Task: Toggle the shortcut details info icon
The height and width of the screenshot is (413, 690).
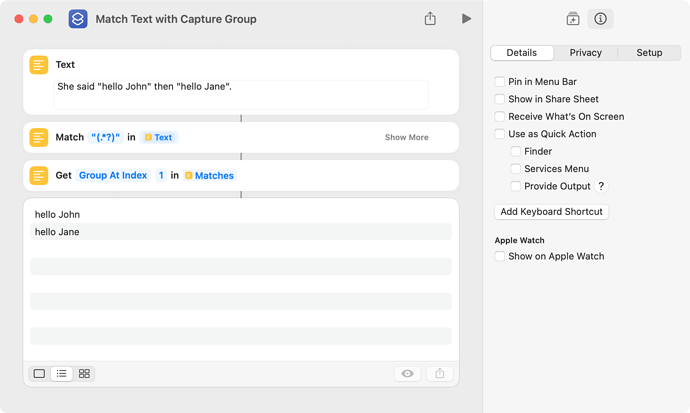Action: tap(600, 19)
